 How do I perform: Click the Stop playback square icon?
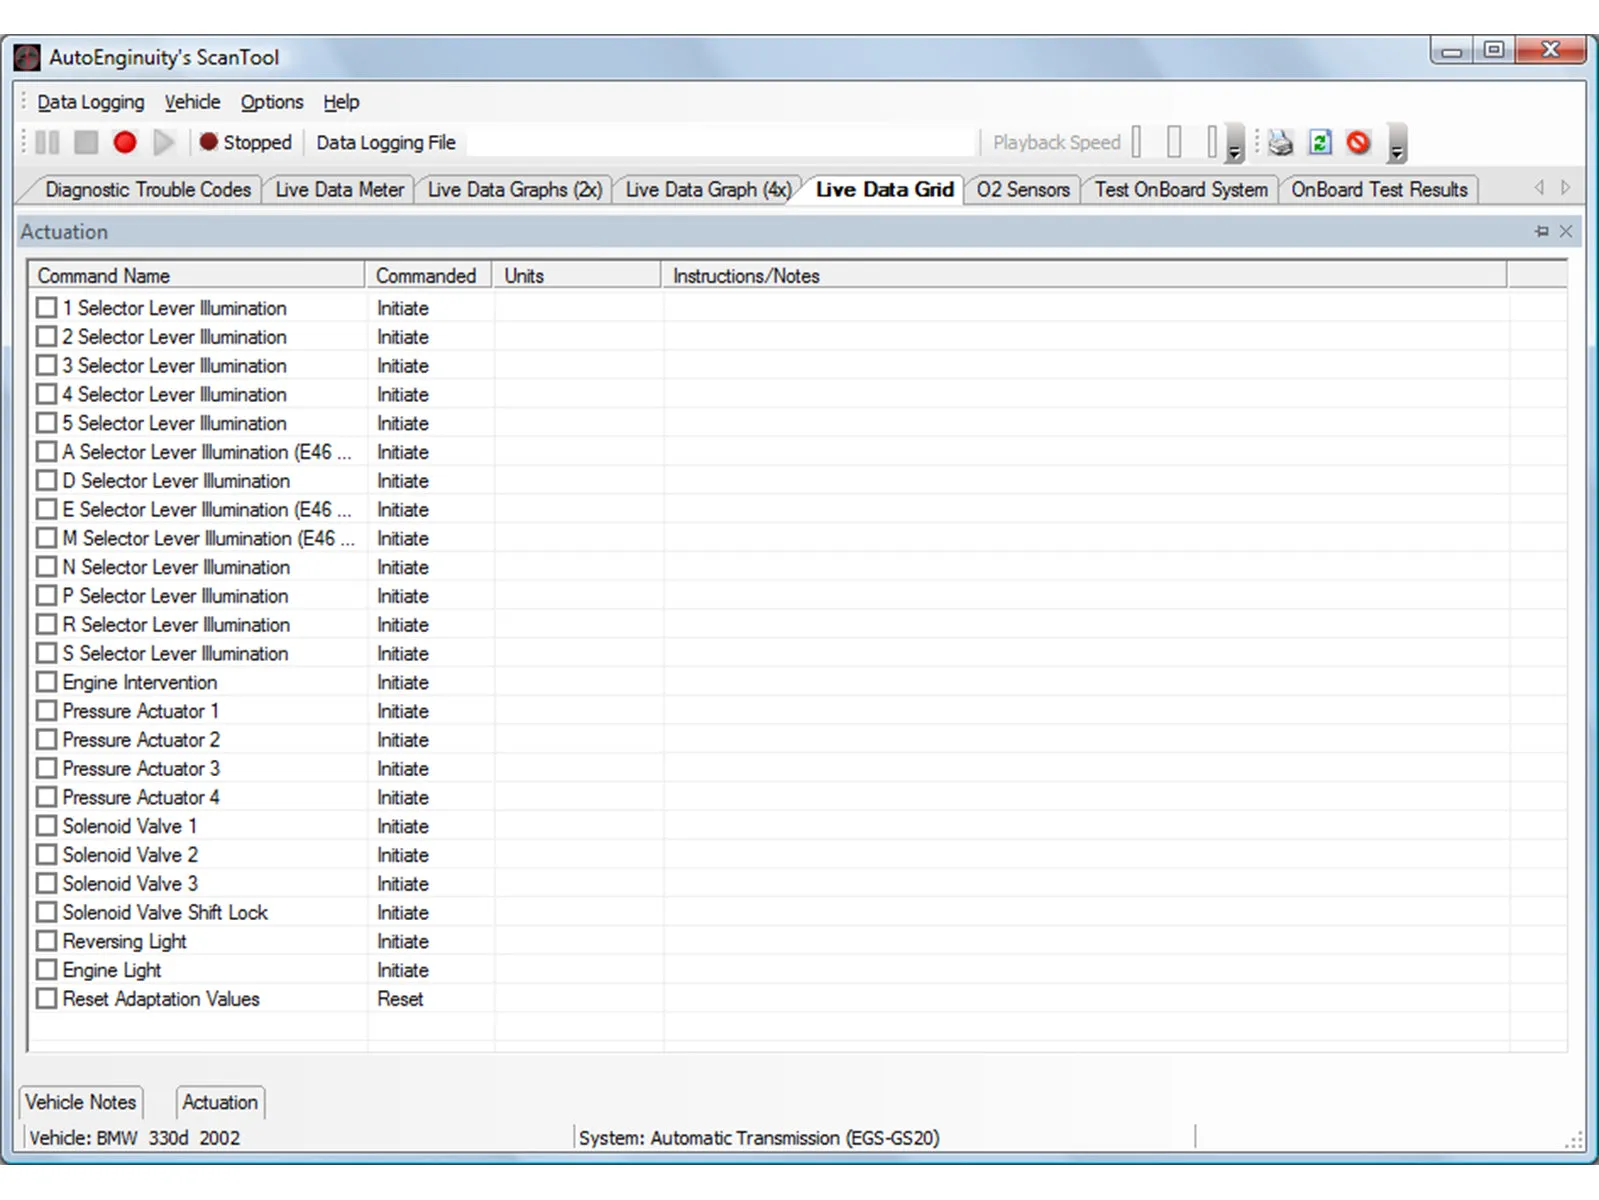[x=86, y=143]
